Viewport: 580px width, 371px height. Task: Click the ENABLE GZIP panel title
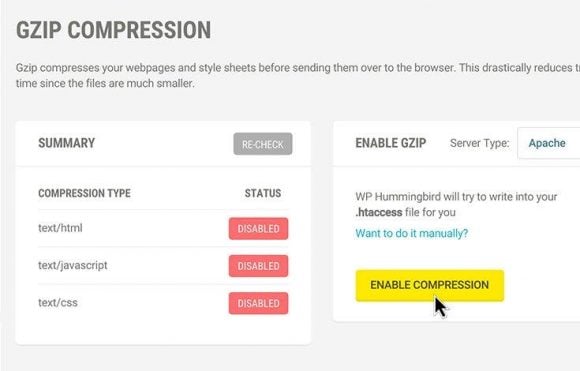click(x=391, y=143)
